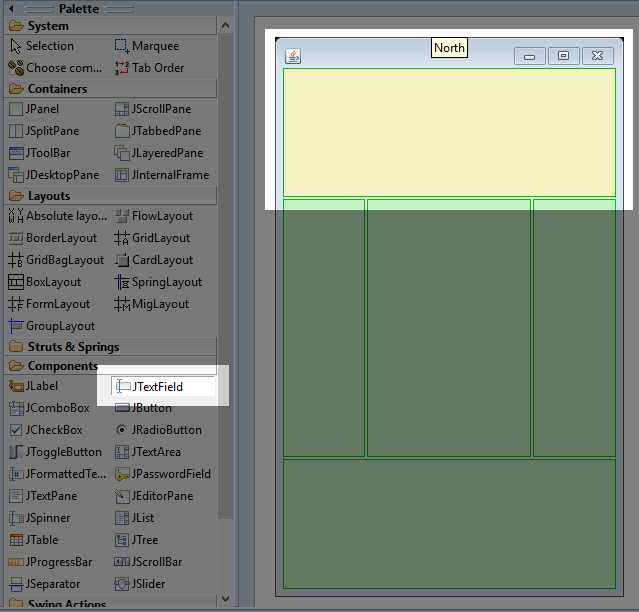The image size is (639, 612).
Task: Choose JEditorPane component
Action: pyautogui.click(x=154, y=496)
